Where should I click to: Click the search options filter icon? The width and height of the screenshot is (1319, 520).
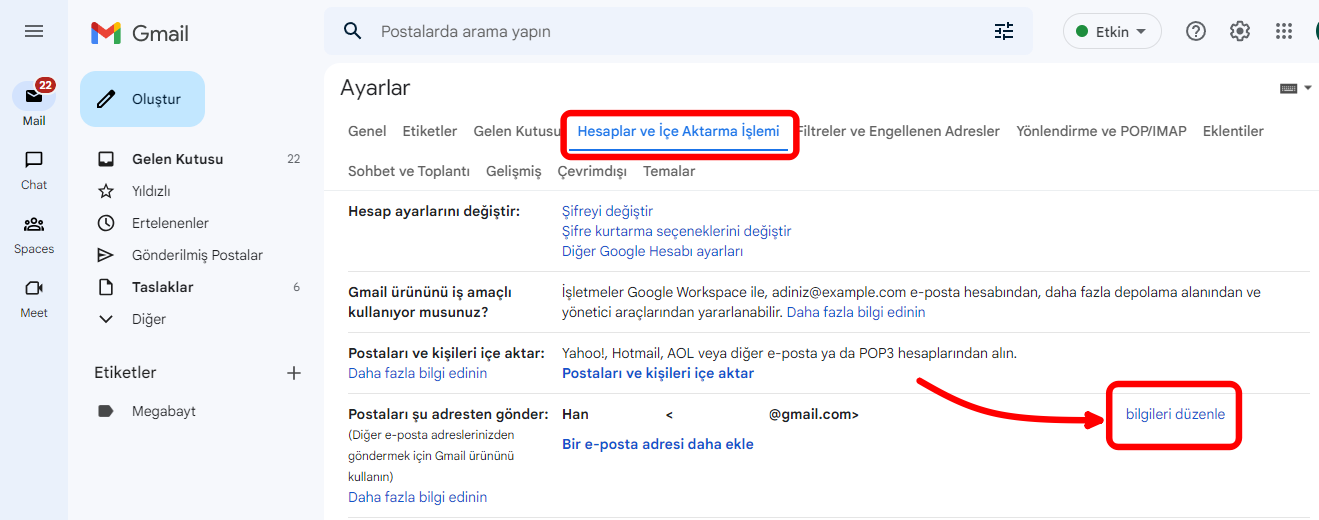1004,31
